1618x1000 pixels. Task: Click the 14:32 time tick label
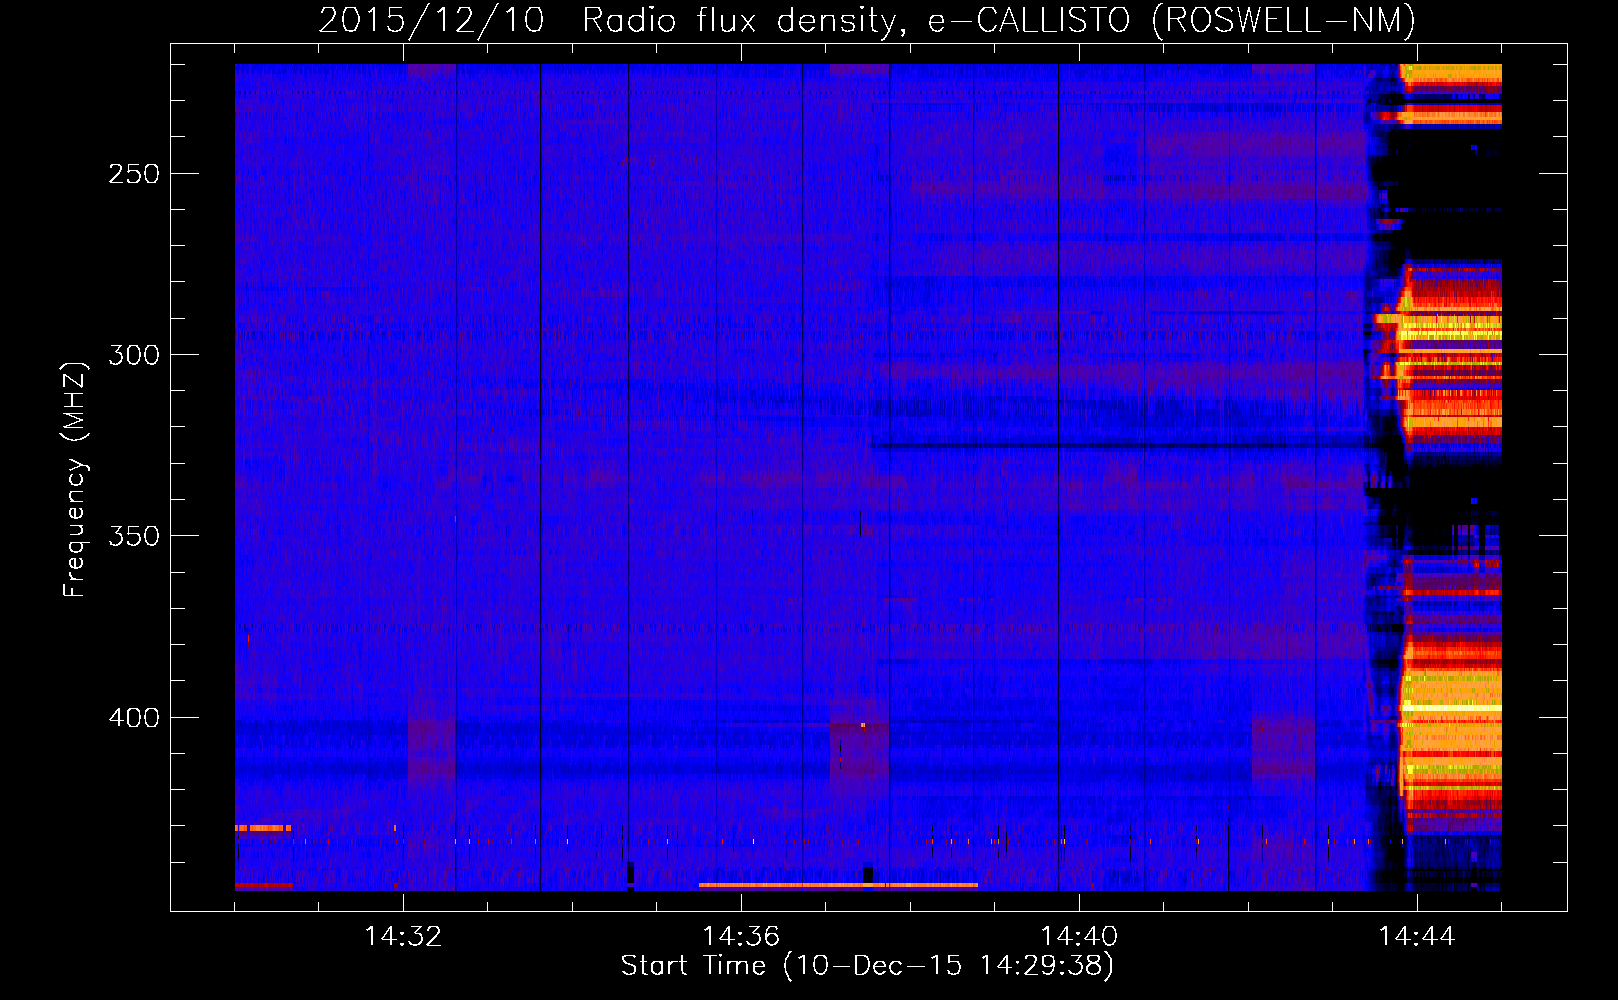(x=403, y=937)
